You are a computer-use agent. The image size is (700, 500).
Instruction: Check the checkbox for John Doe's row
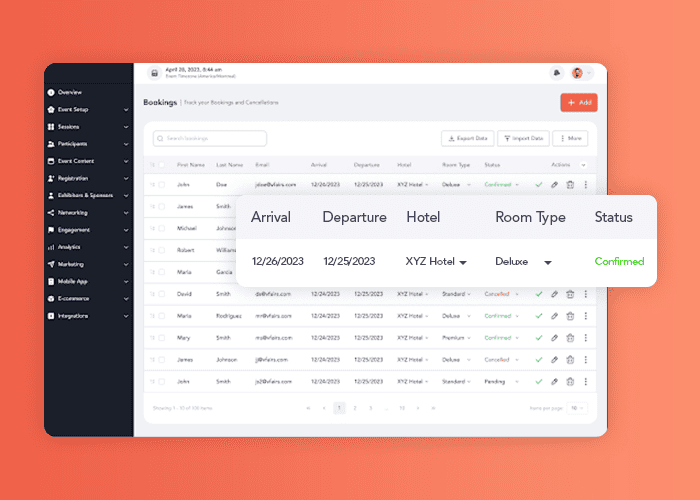(x=161, y=185)
